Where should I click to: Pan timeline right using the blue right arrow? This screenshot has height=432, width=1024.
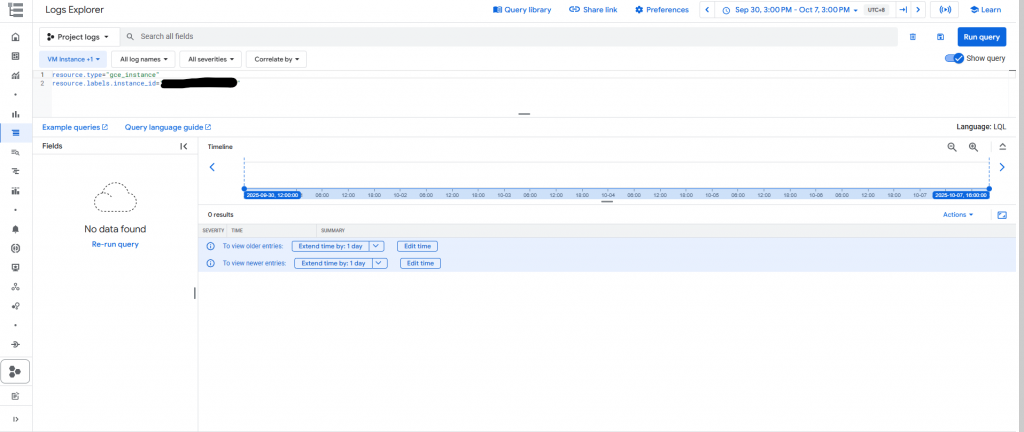coord(1002,168)
